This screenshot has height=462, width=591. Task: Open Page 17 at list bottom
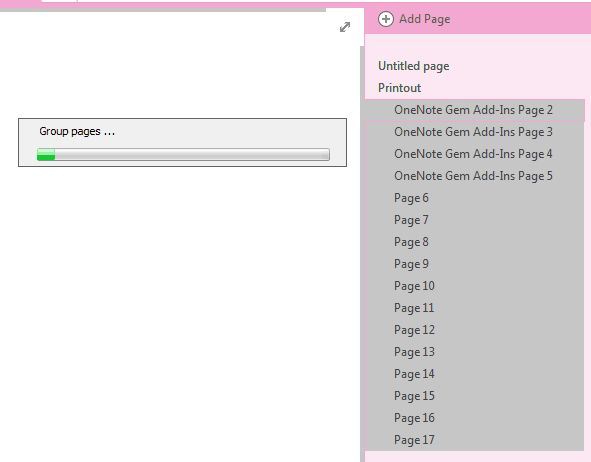click(475, 440)
